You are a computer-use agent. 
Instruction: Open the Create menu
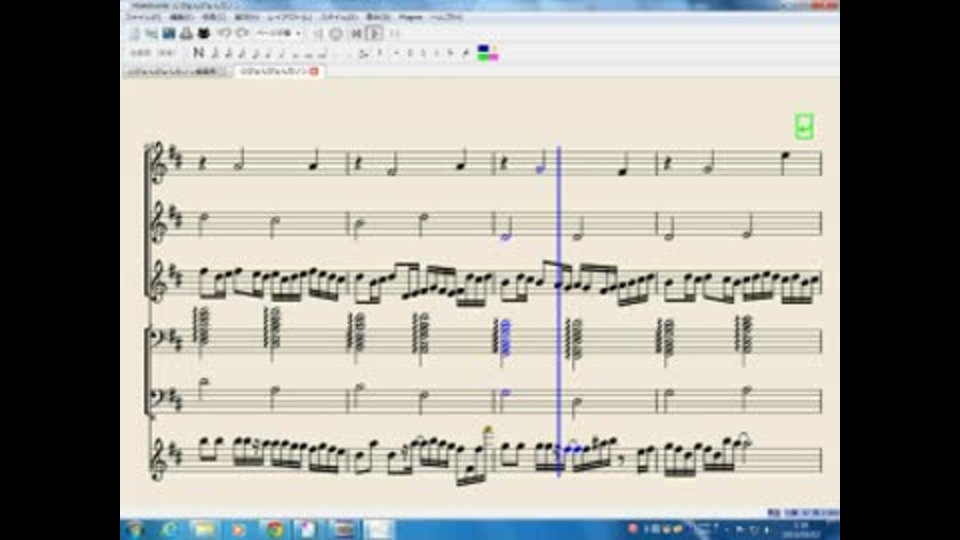214,17
